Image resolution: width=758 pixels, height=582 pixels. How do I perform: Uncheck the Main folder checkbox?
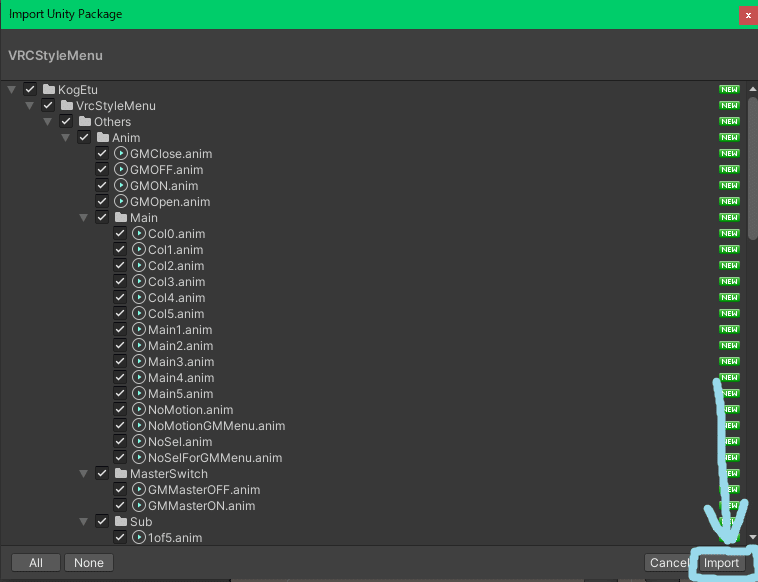(x=102, y=218)
